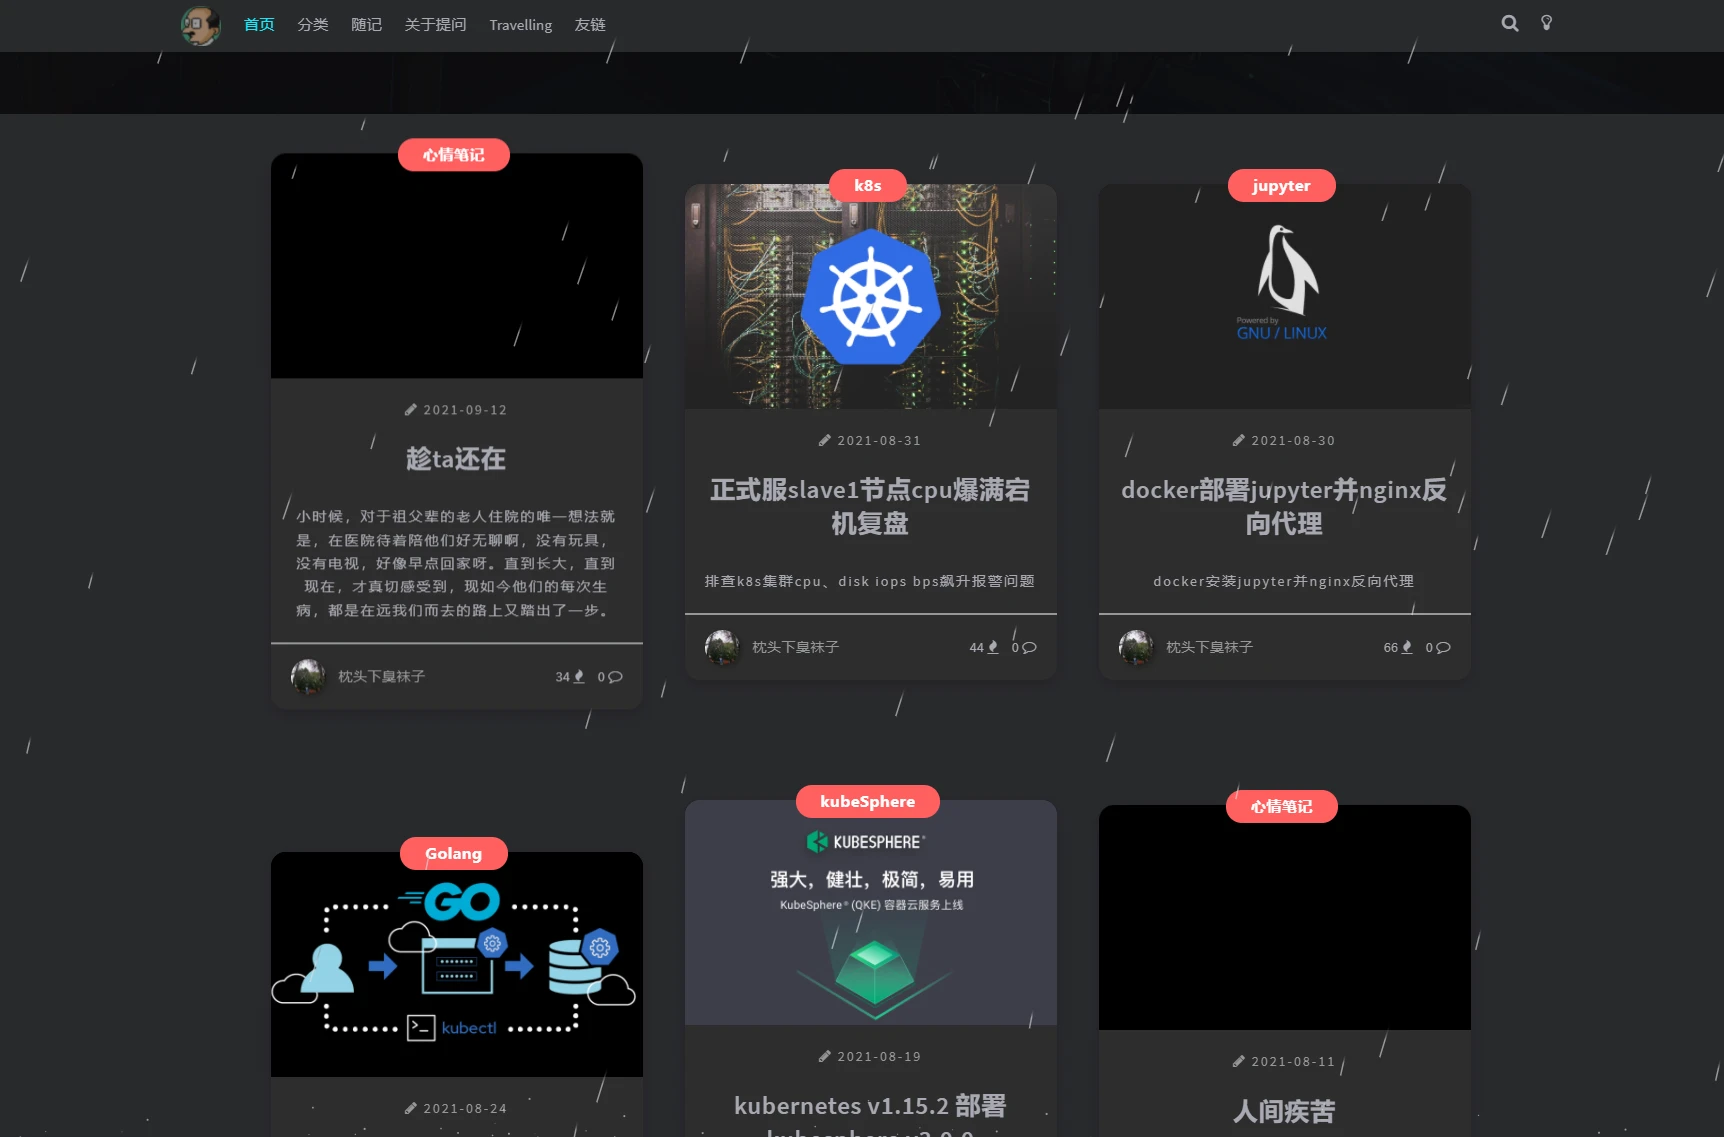Open the post titled 趁ta还在
The width and height of the screenshot is (1724, 1137).
pyautogui.click(x=456, y=459)
